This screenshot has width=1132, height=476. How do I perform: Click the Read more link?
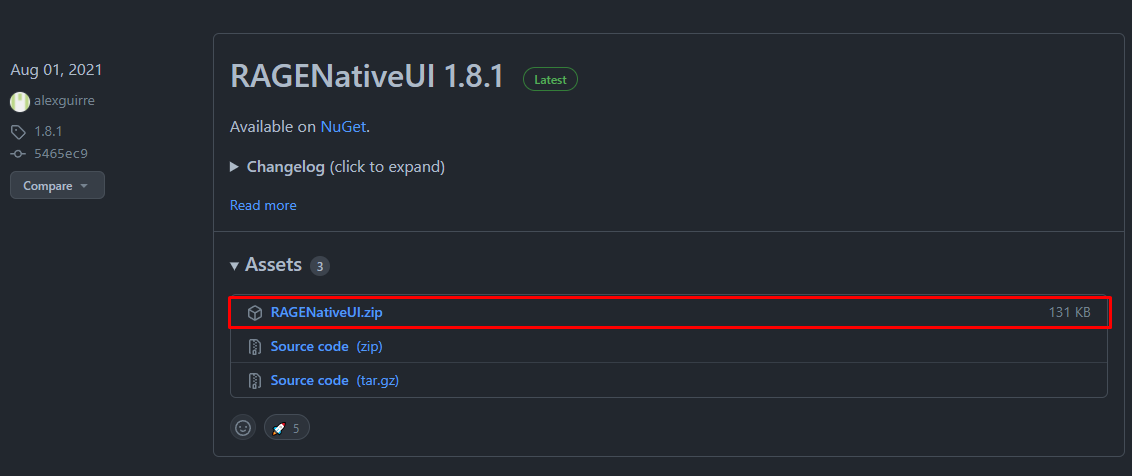(263, 205)
